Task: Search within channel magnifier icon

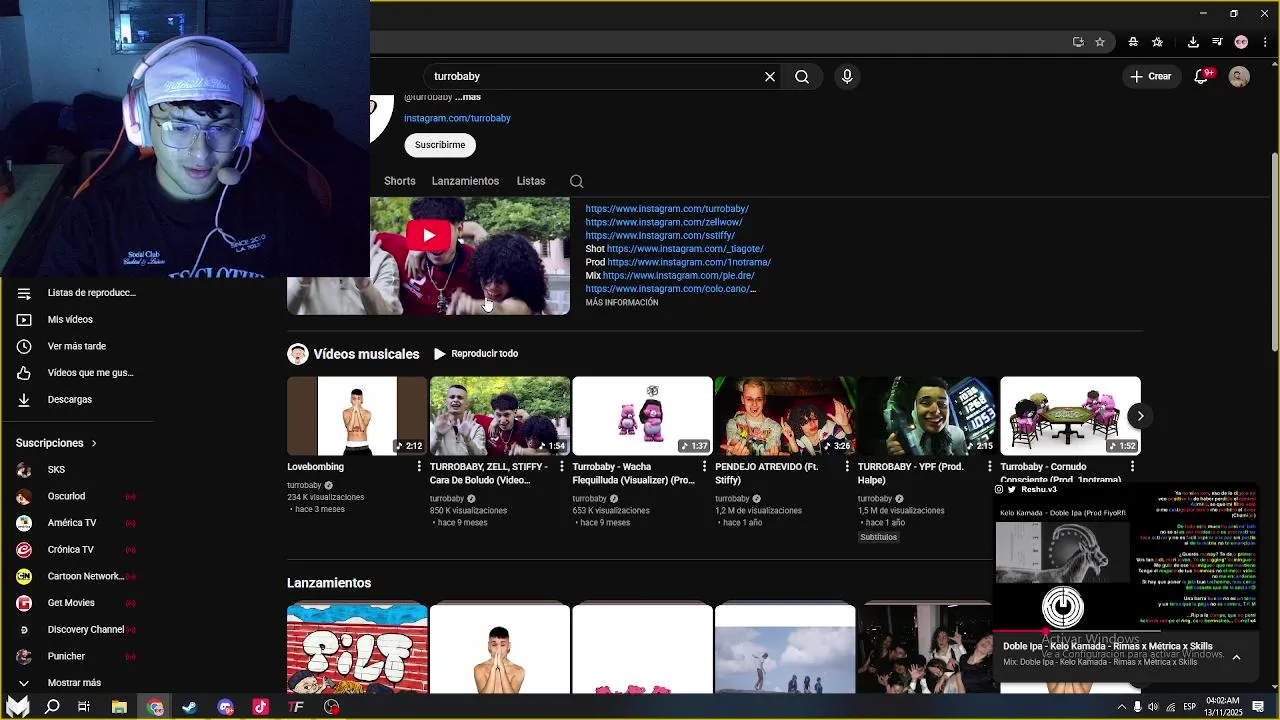Action: click(x=576, y=181)
